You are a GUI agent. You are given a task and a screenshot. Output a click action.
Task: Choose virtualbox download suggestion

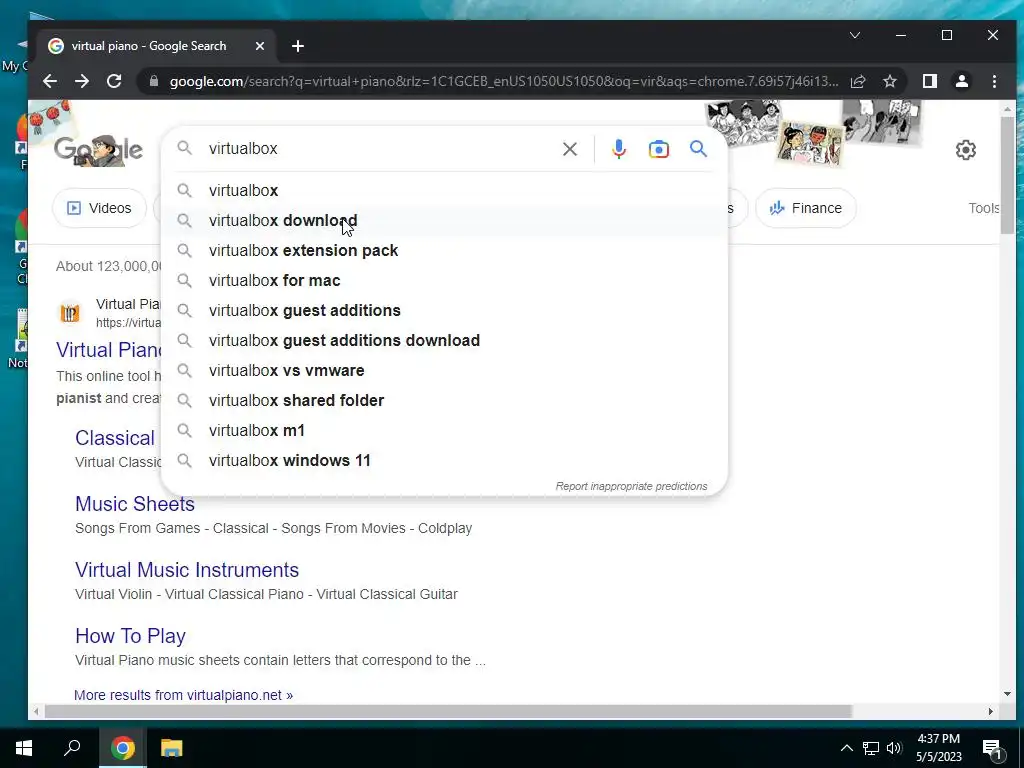tap(444, 220)
